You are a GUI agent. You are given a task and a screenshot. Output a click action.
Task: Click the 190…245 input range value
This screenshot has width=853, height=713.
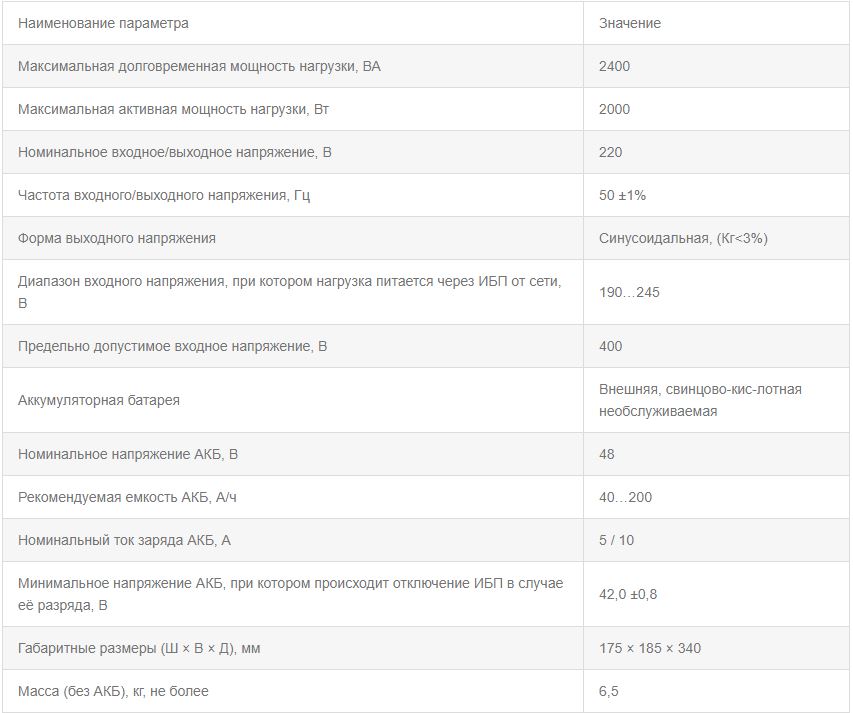[x=629, y=292]
